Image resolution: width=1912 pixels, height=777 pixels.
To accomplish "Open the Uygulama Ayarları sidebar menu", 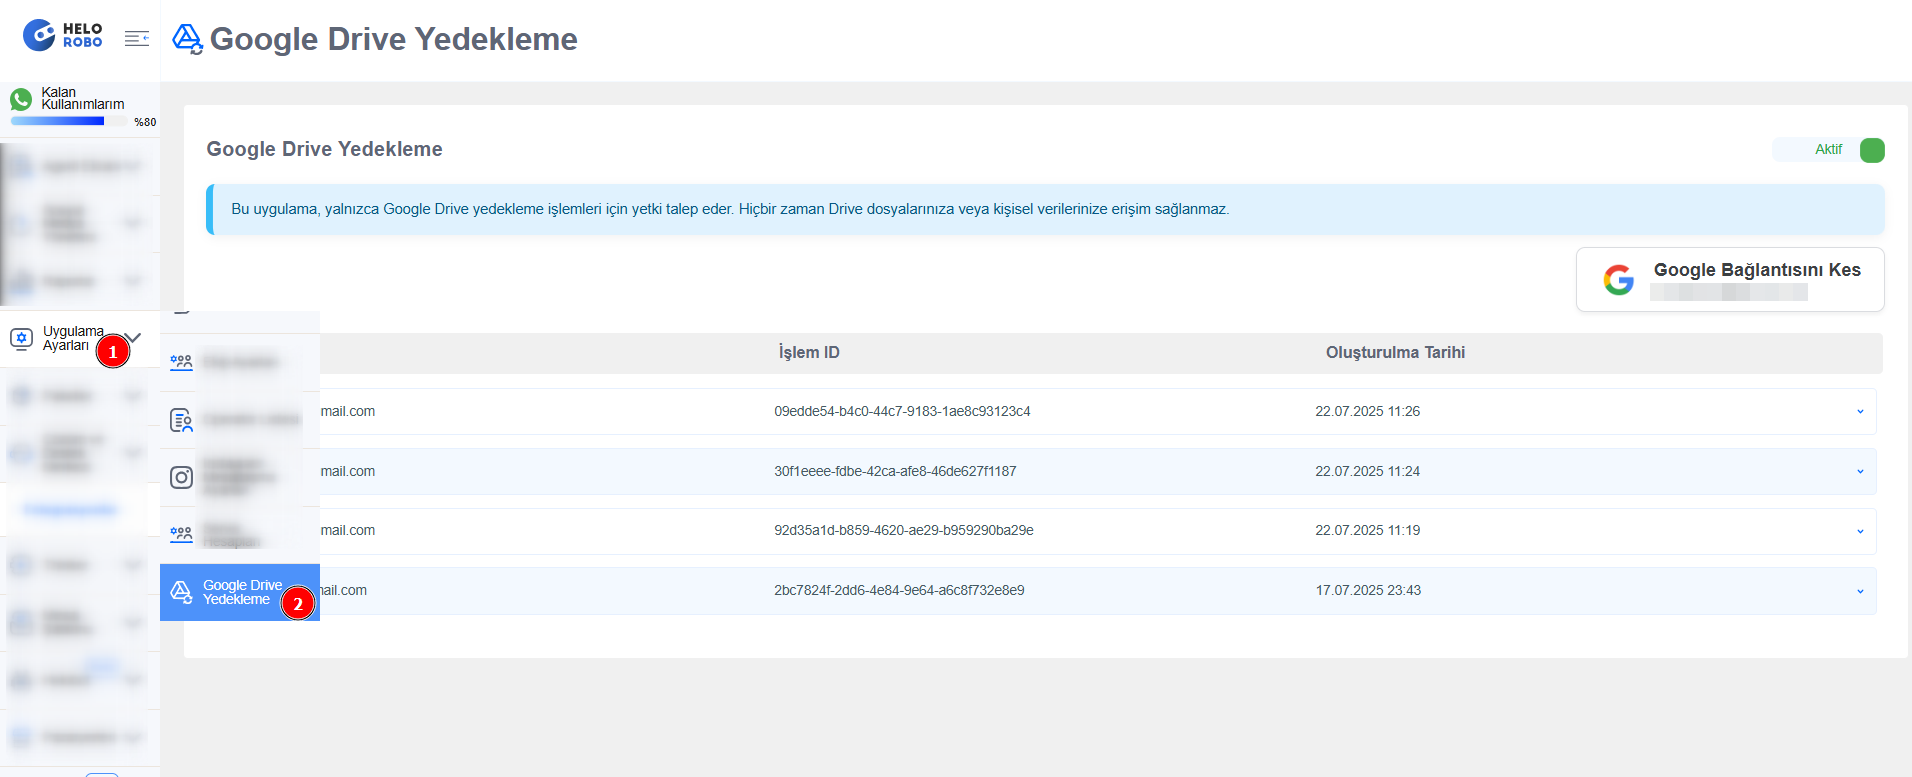I will click(80, 339).
